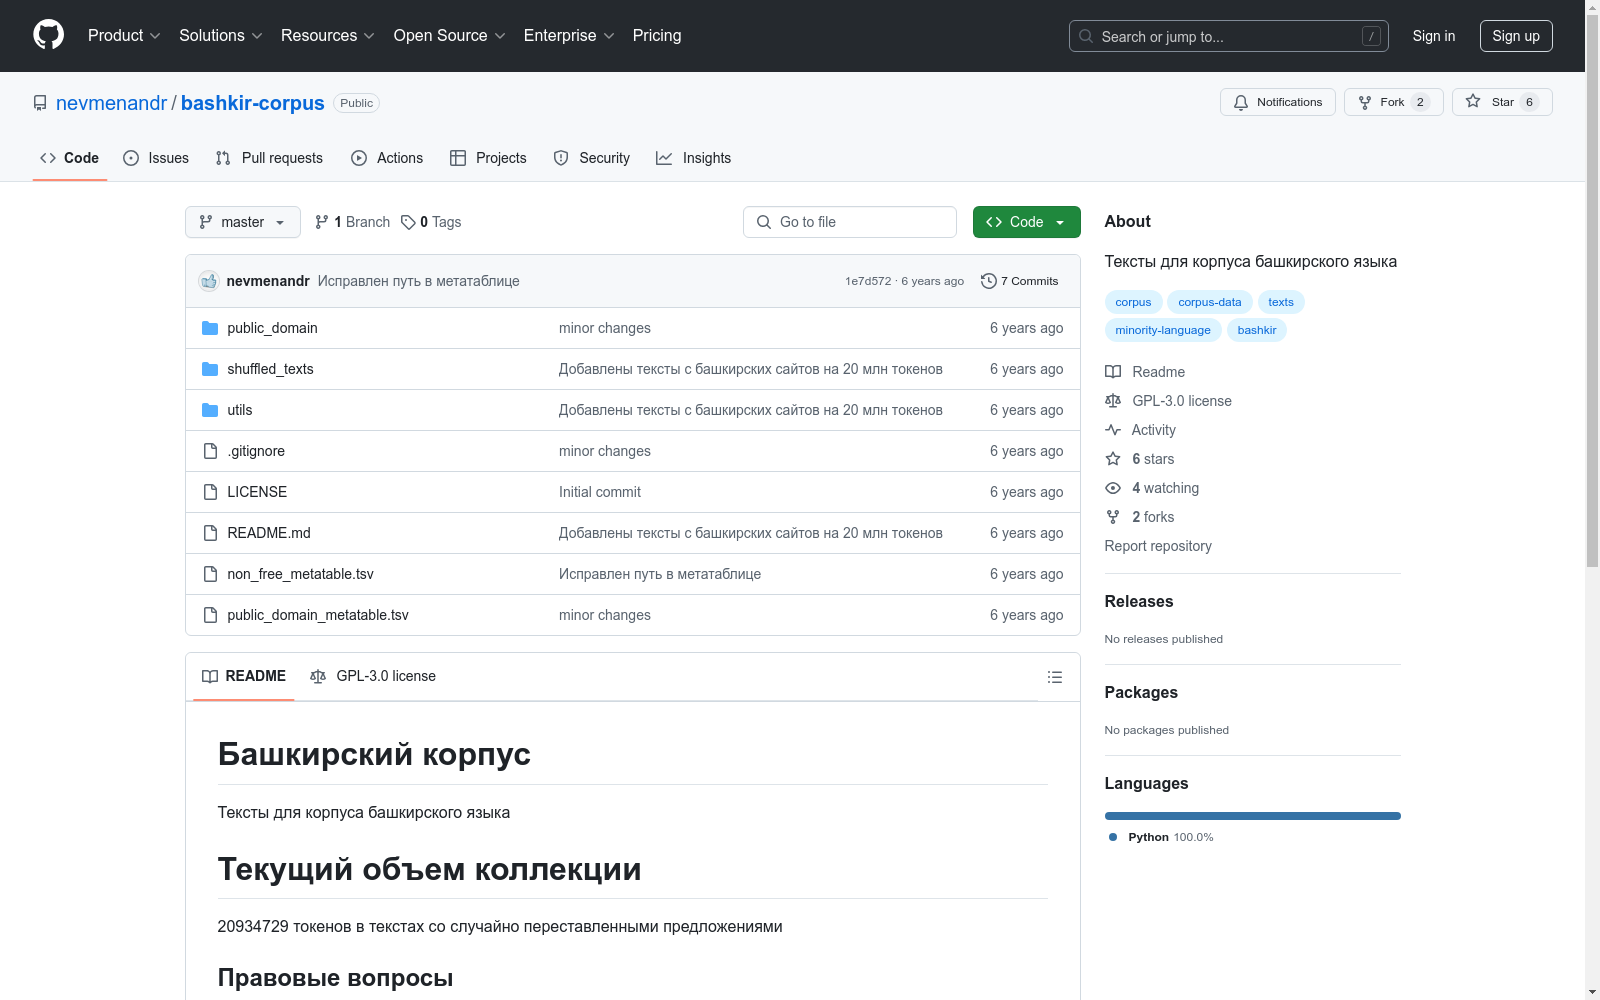Expand the Enterprise menu
The width and height of the screenshot is (1600, 1000).
pyautogui.click(x=569, y=35)
